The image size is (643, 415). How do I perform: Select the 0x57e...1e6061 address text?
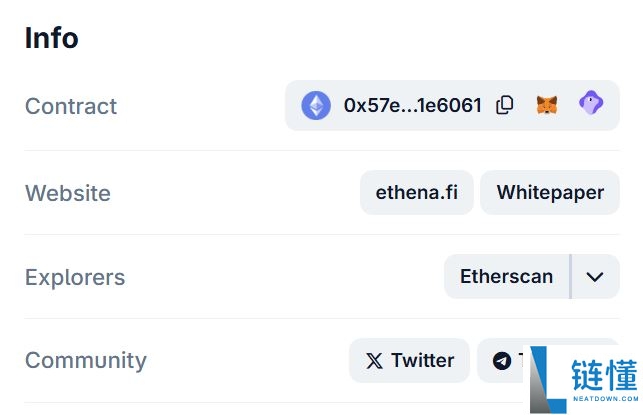point(413,105)
